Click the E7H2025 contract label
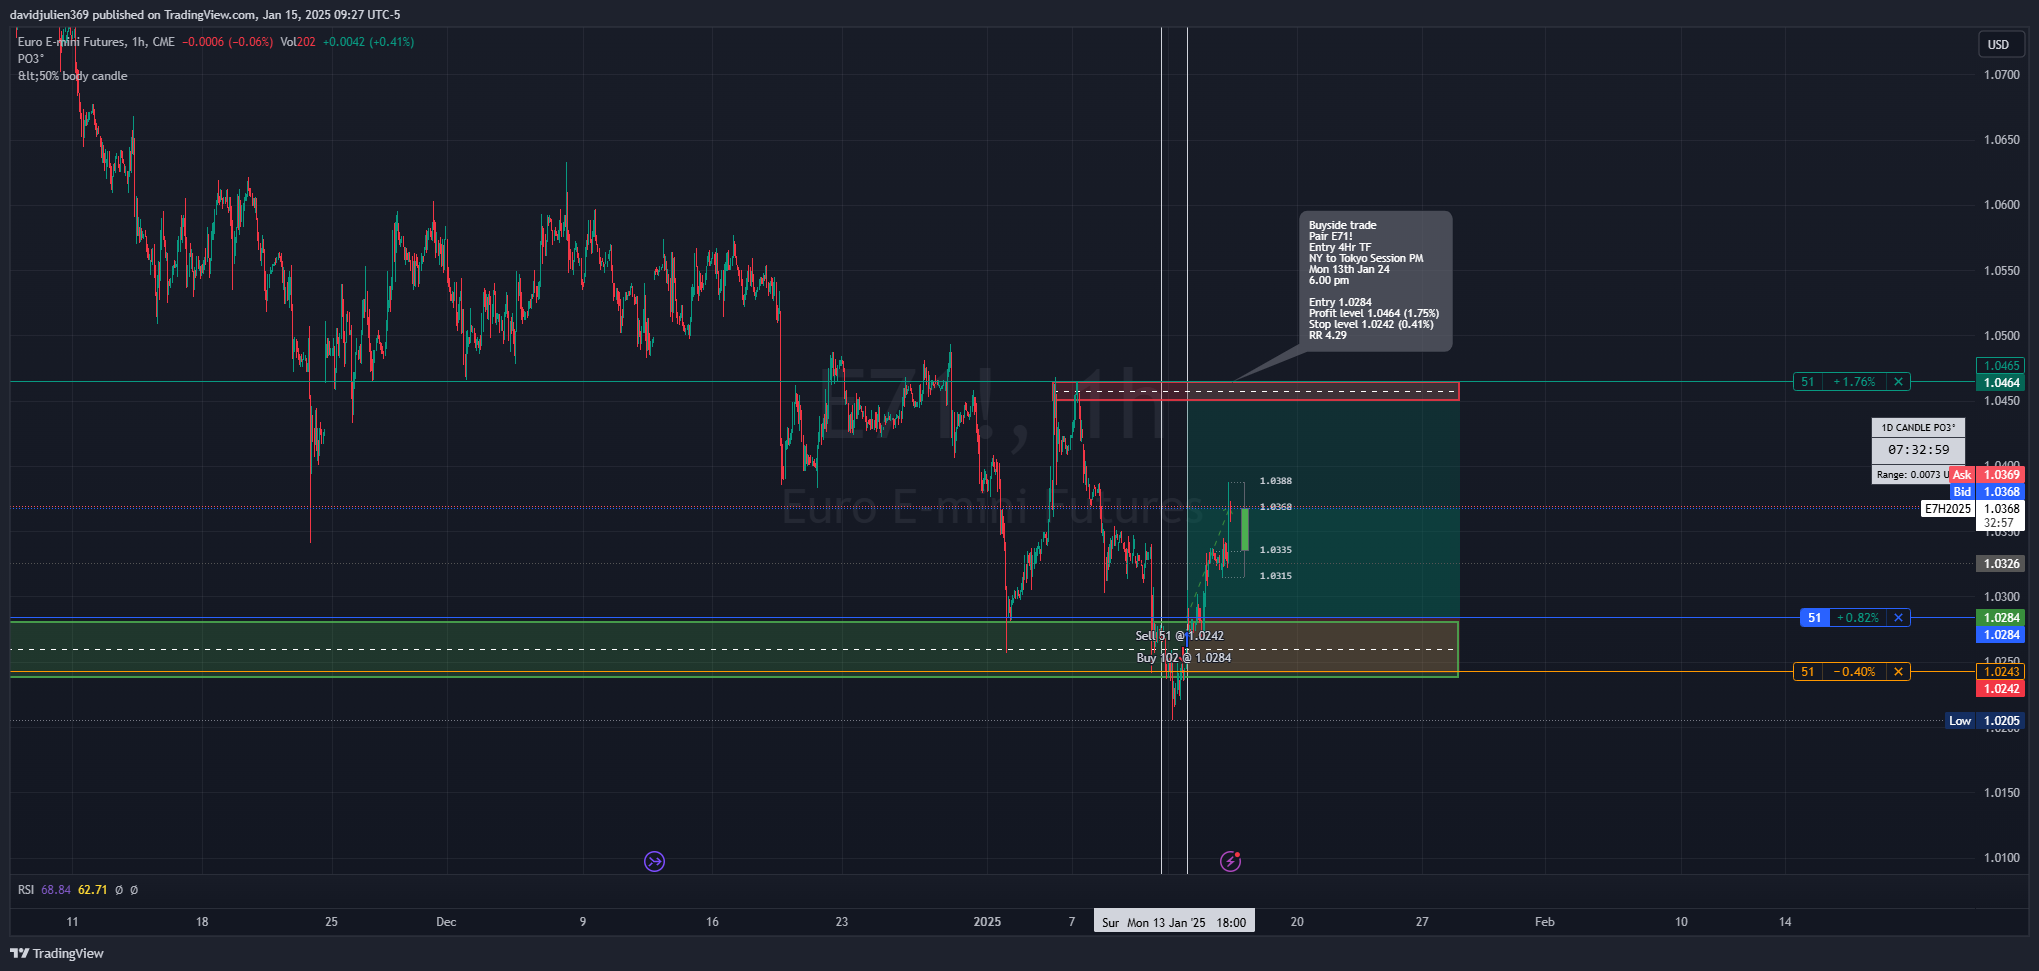2039x971 pixels. tap(1948, 509)
